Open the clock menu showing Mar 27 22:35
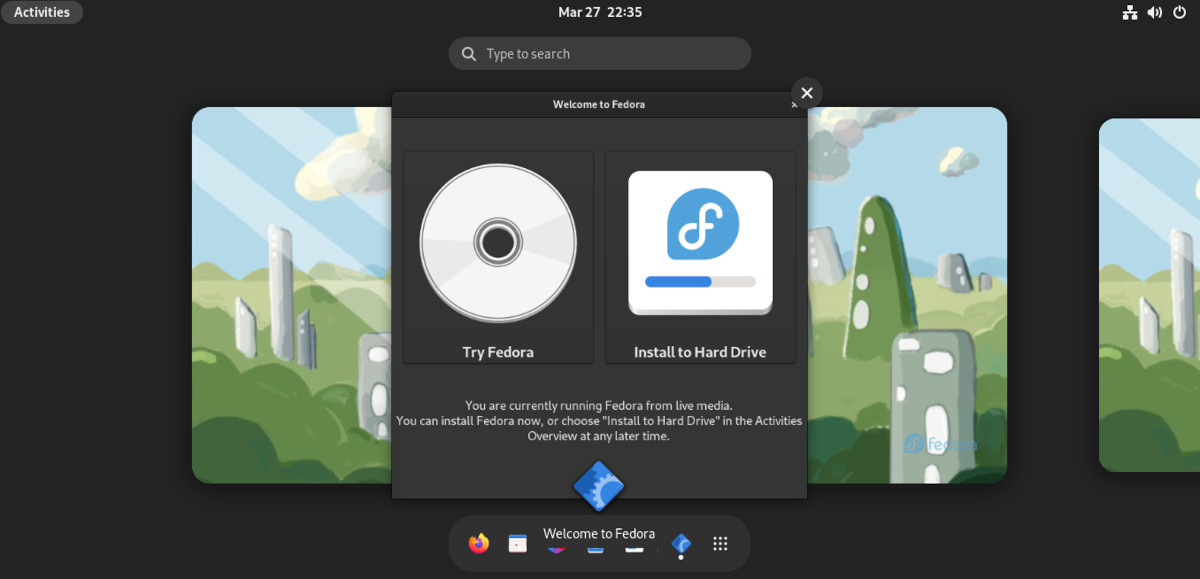Image resolution: width=1200 pixels, height=579 pixels. [600, 12]
